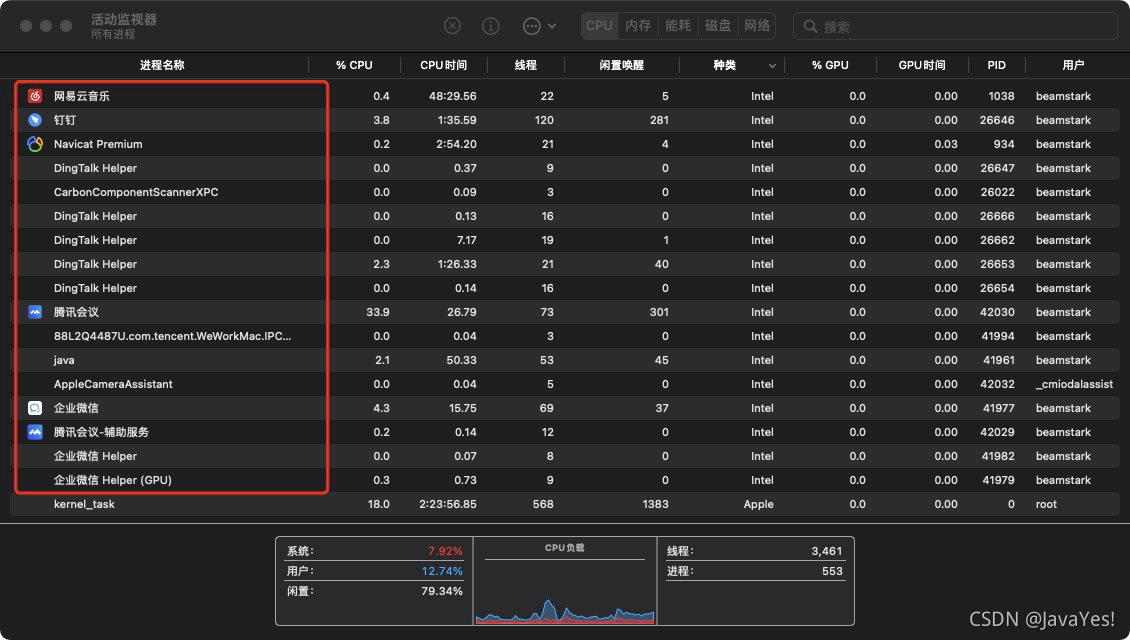Sort by 进程名称 column header
The width and height of the screenshot is (1130, 640).
pyautogui.click(x=162, y=65)
